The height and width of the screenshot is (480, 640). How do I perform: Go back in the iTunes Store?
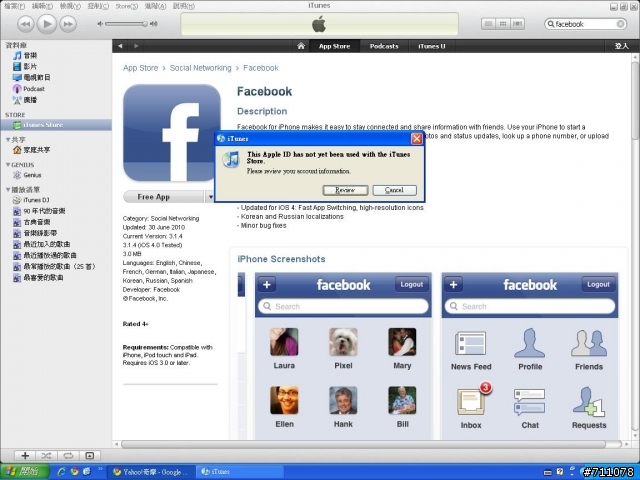(x=120, y=46)
